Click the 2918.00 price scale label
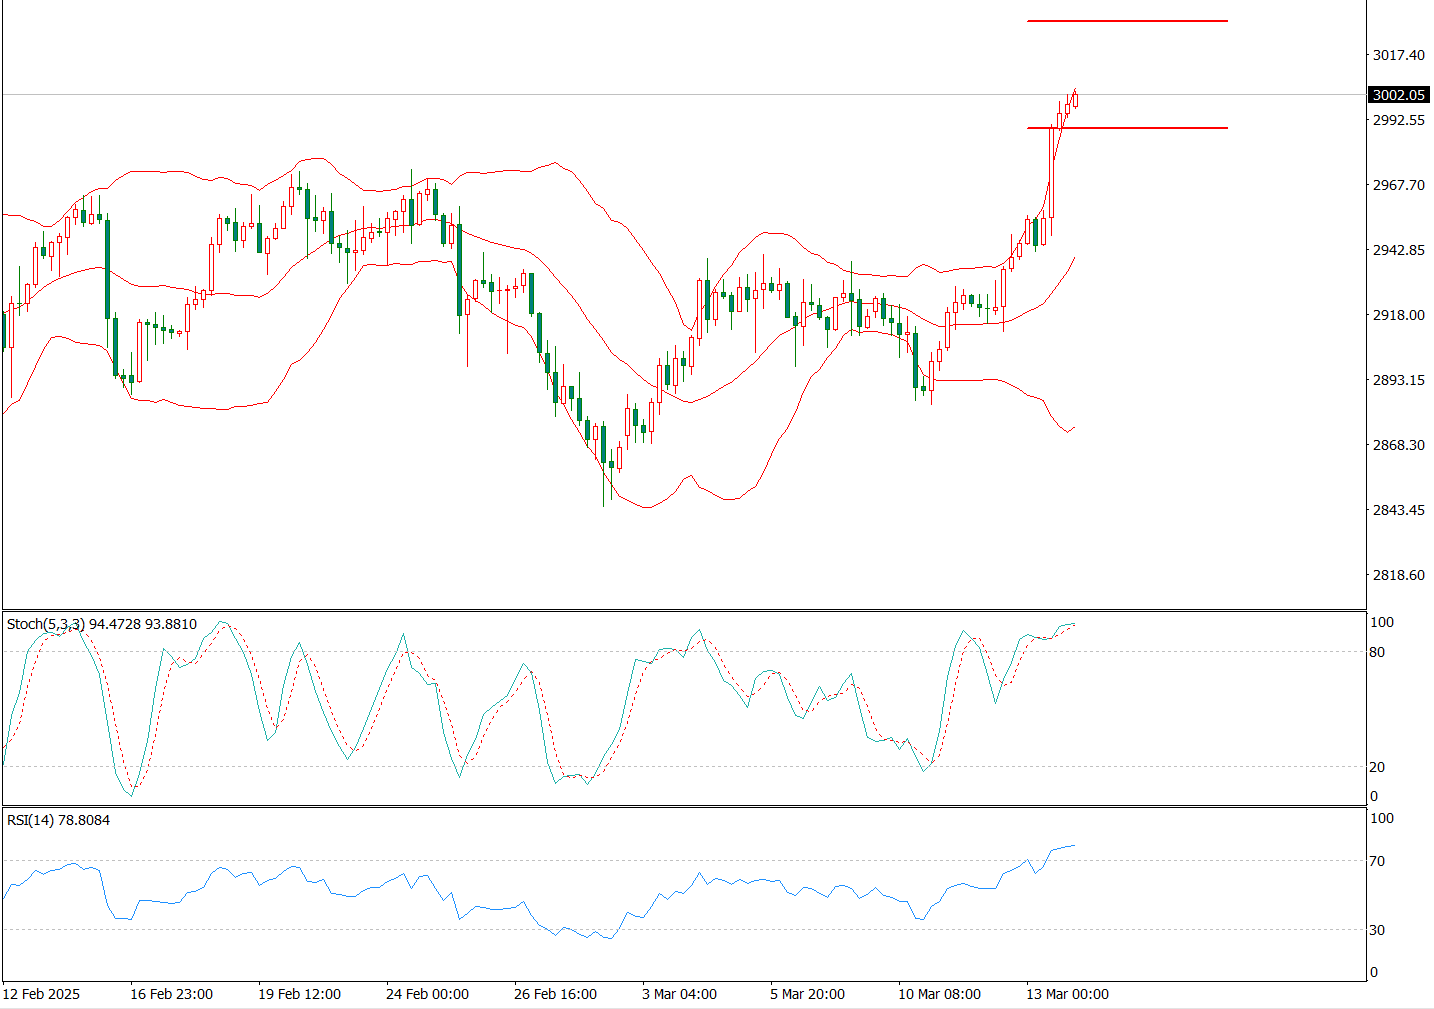1434x1009 pixels. tap(1398, 315)
